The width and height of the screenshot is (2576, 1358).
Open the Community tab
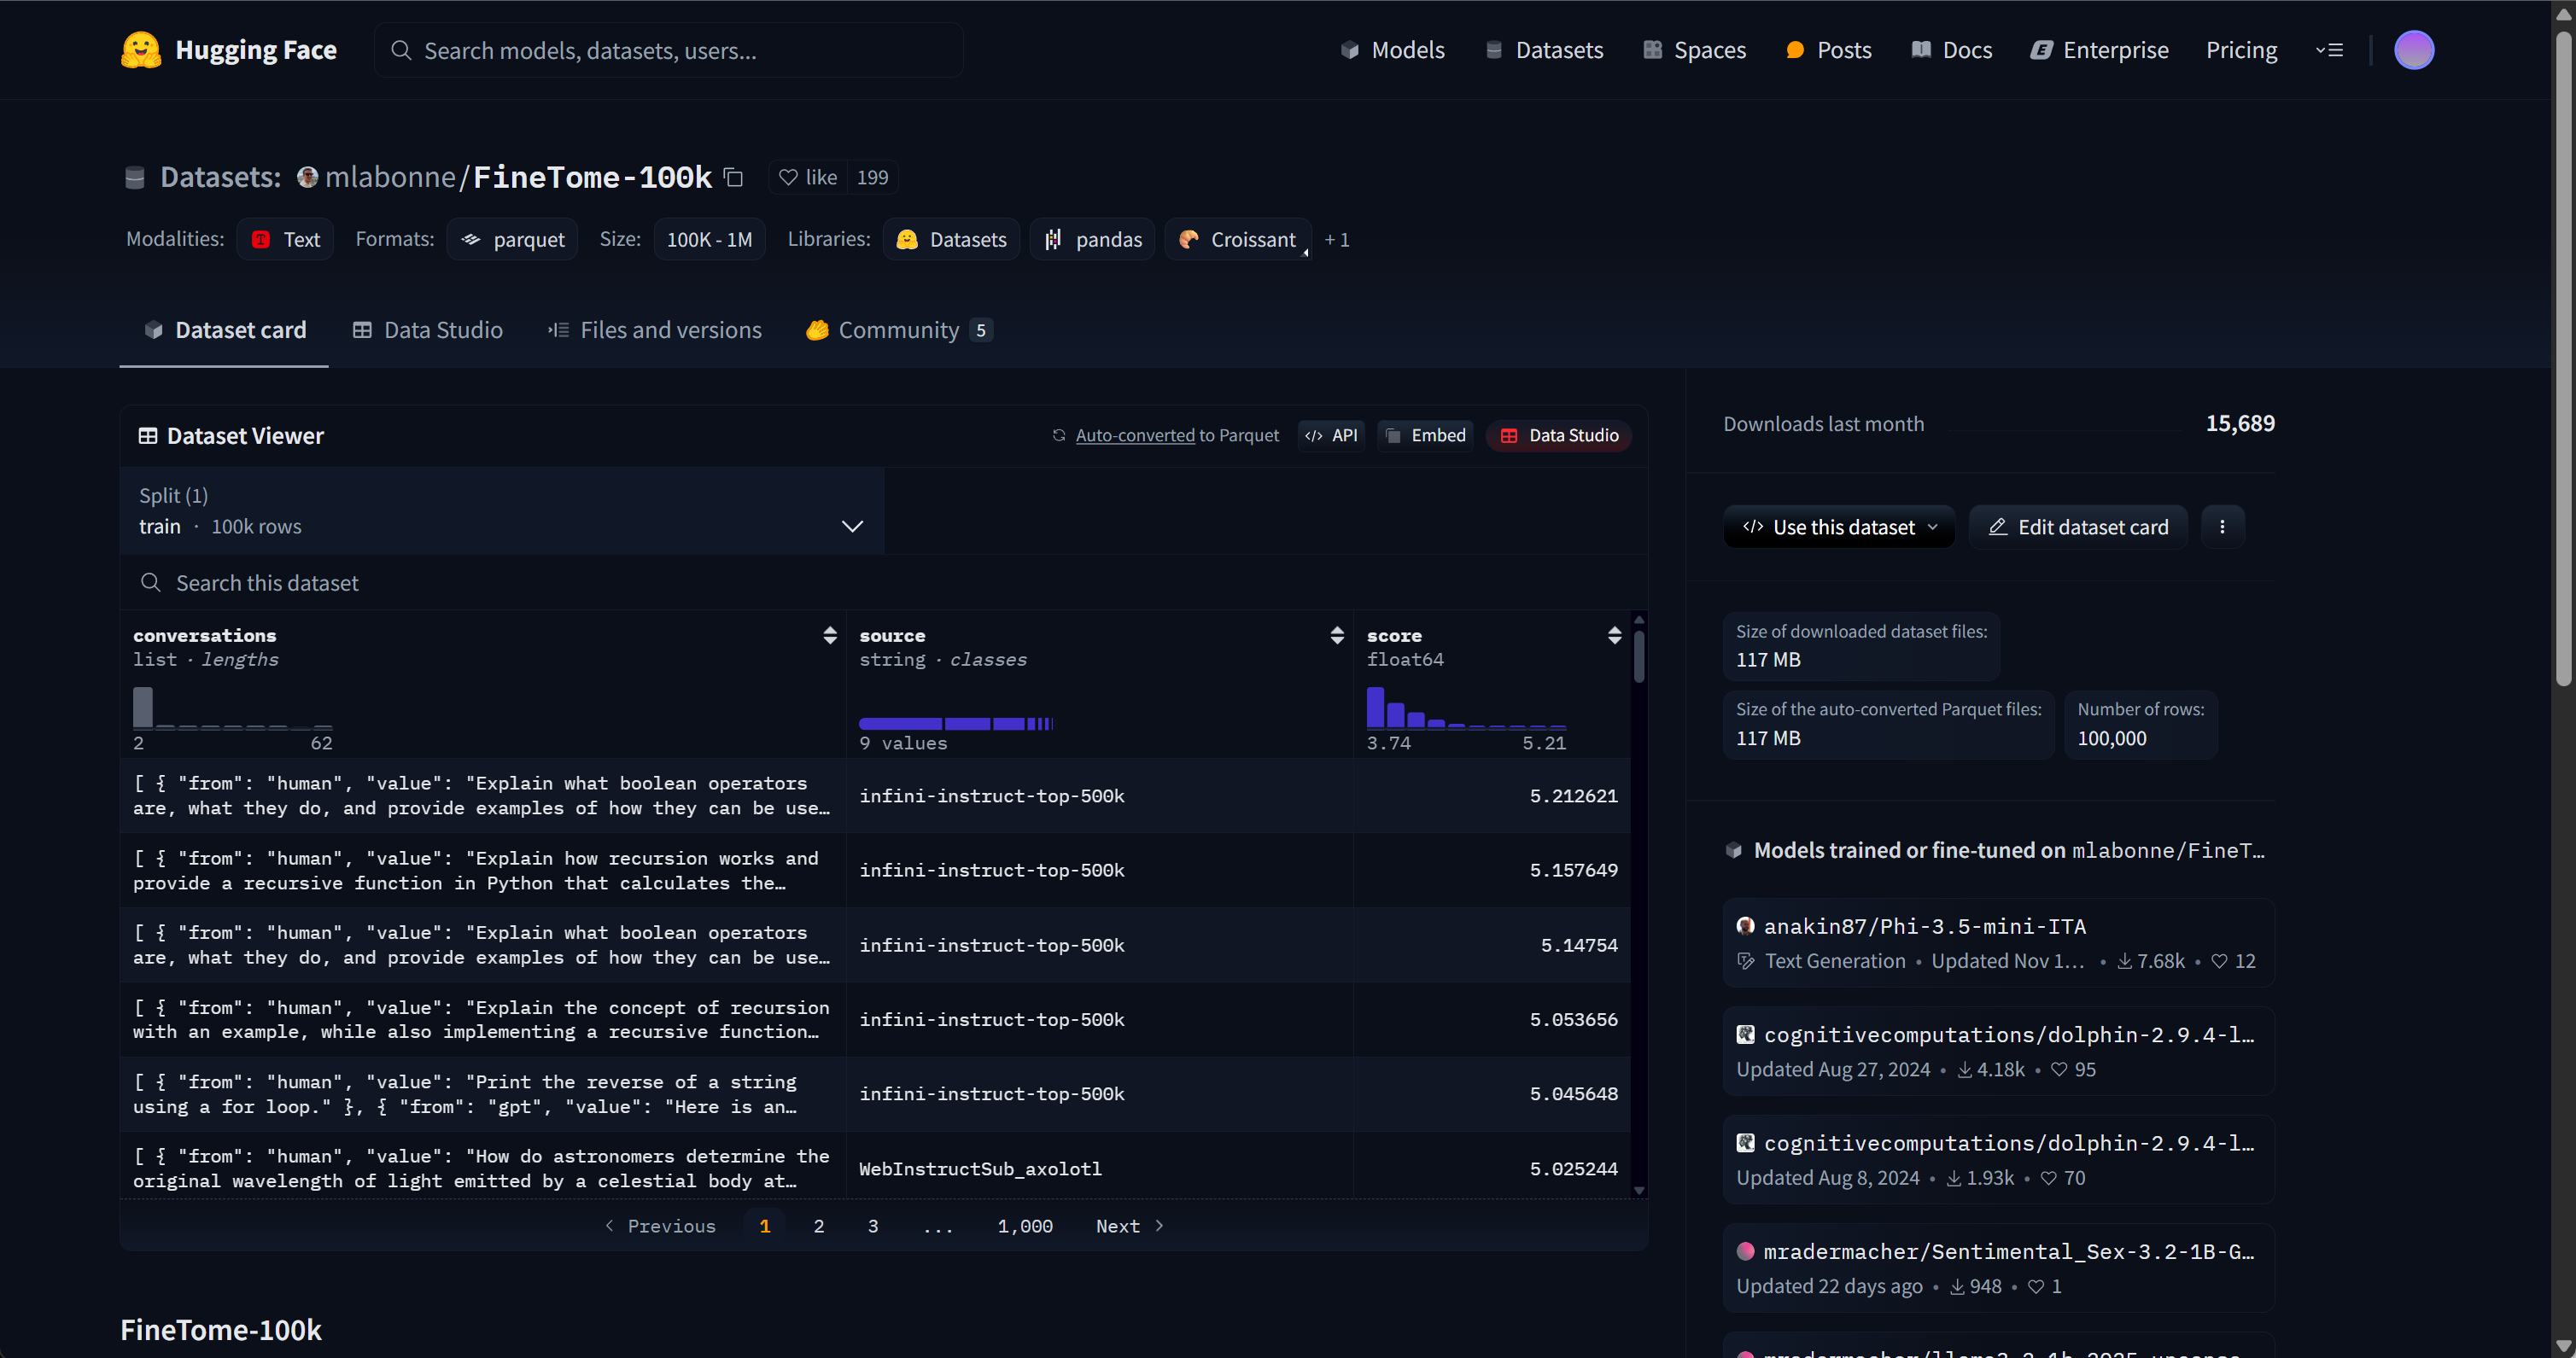[x=898, y=330]
